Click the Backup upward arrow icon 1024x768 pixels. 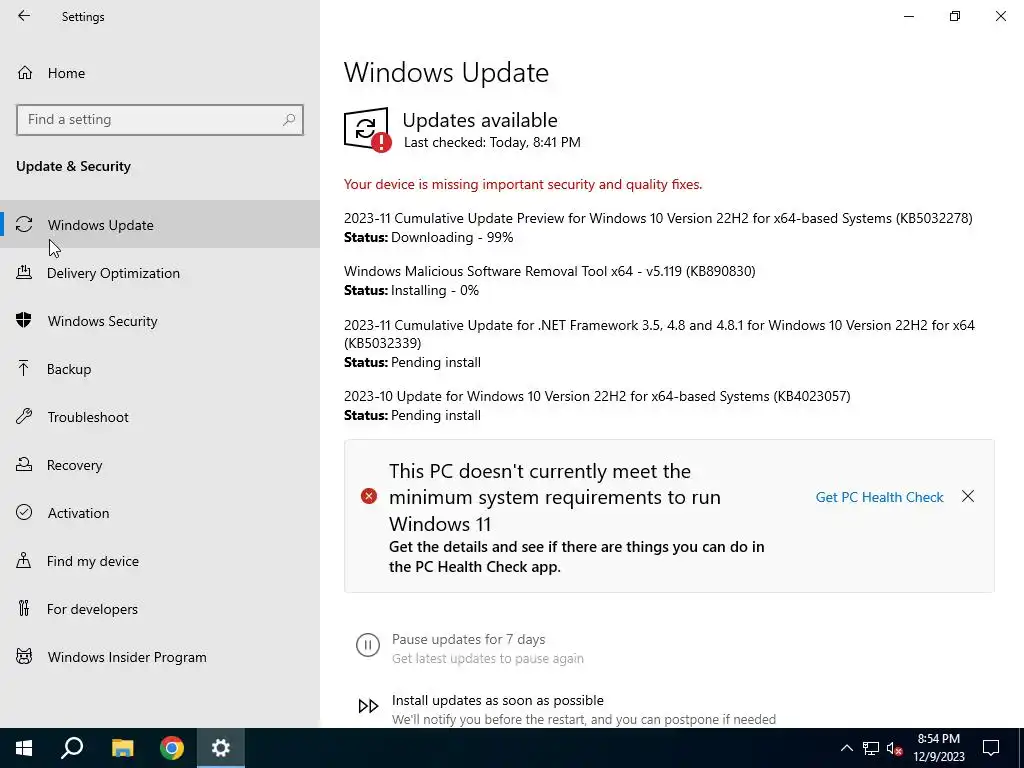pyautogui.click(x=24, y=368)
